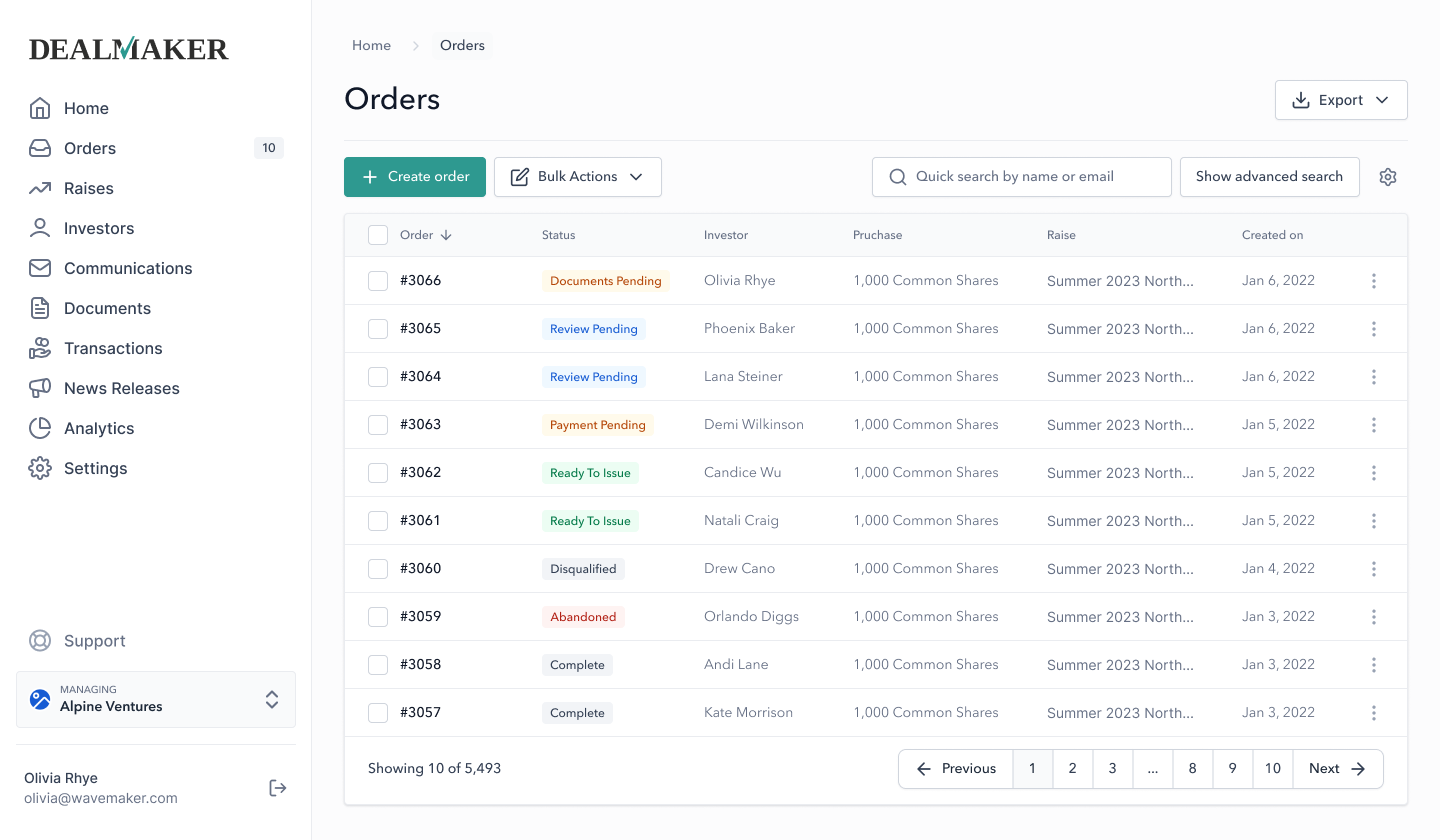The height and width of the screenshot is (840, 1440).
Task: Click the Communications envelope icon
Action: coord(39,268)
